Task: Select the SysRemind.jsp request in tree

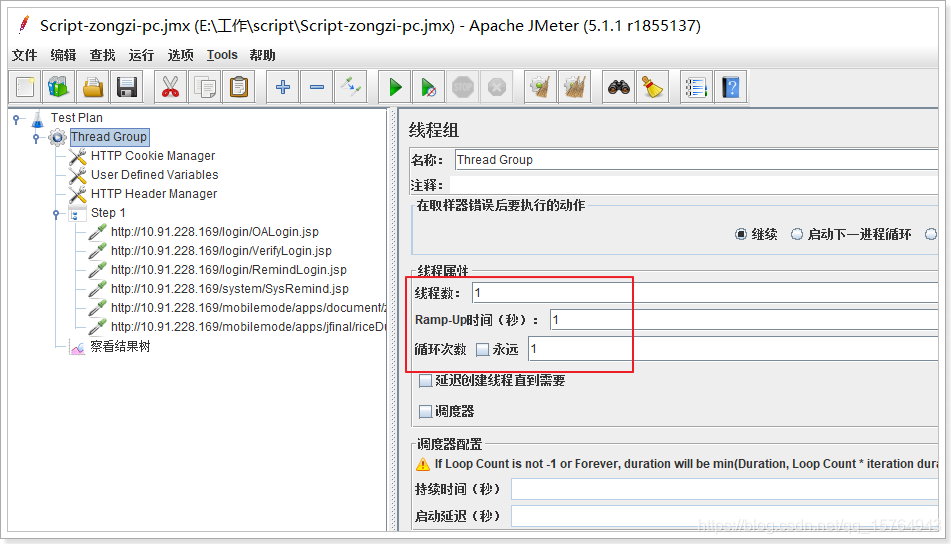Action: tap(230, 289)
